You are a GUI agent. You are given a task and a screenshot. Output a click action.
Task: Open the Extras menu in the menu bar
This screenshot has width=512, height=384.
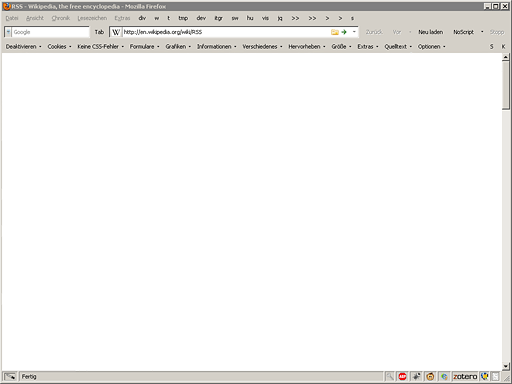(x=122, y=18)
